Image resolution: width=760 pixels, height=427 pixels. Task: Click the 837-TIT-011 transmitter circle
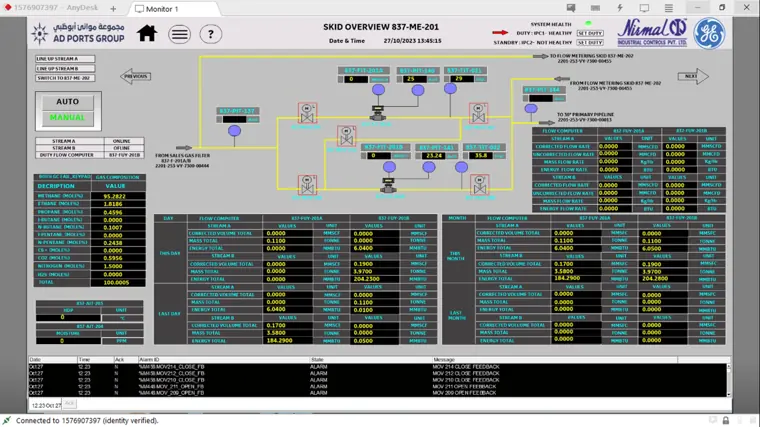pyautogui.click(x=450, y=88)
